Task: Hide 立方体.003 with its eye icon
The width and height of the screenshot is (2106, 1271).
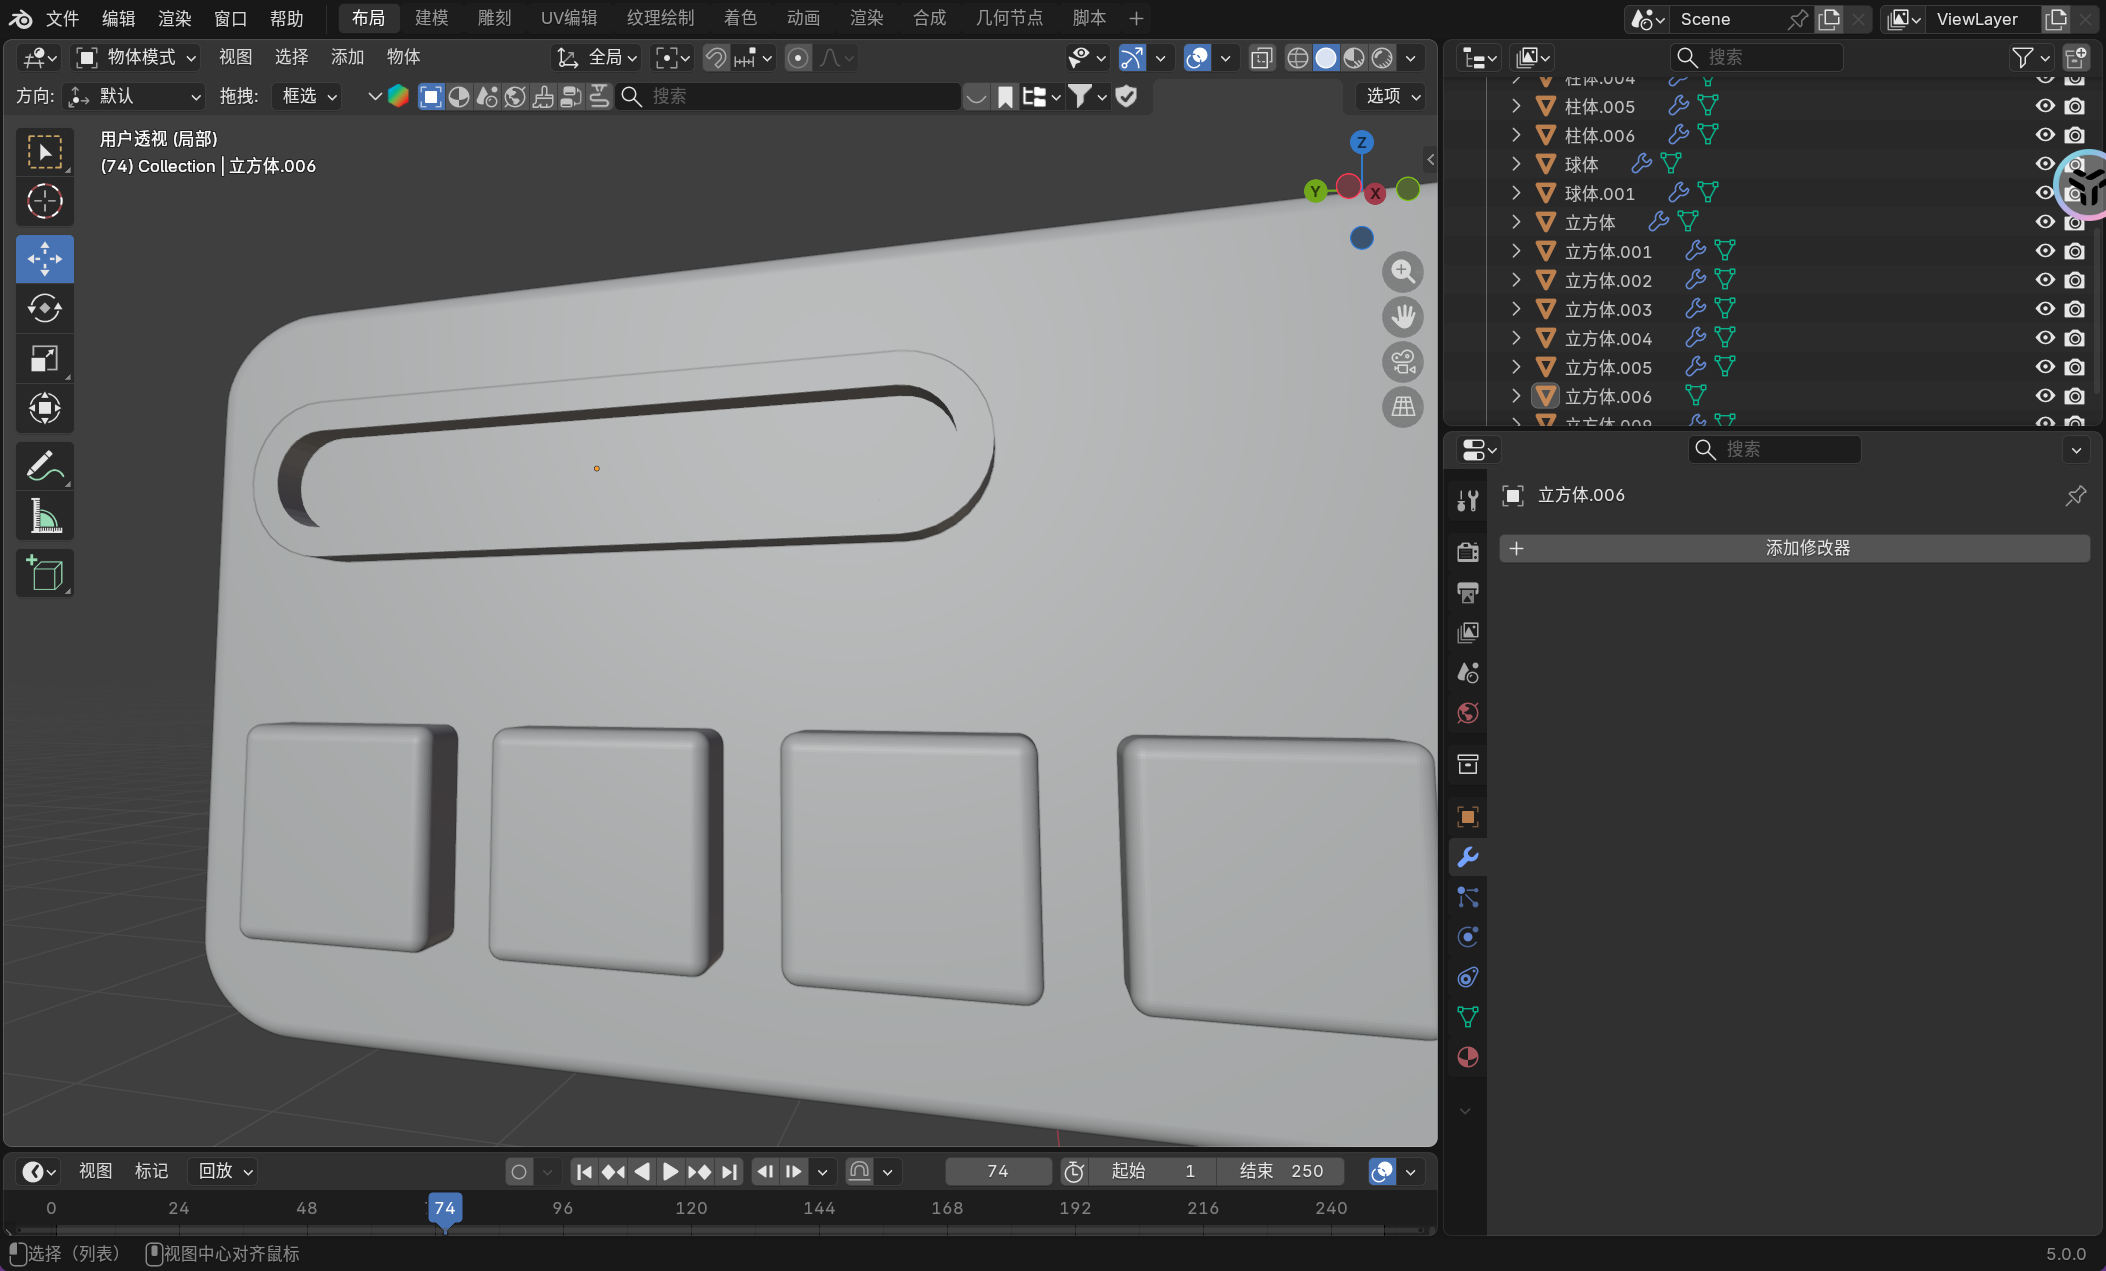Action: 2045,309
